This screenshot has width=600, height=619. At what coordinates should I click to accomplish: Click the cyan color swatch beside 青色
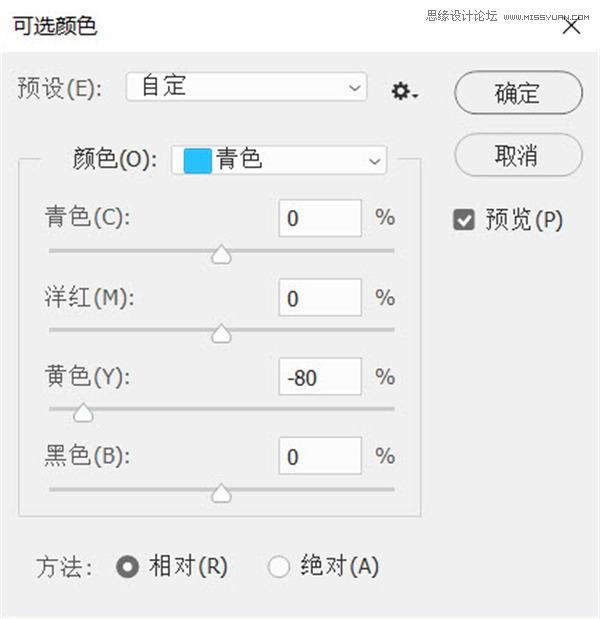(x=198, y=161)
